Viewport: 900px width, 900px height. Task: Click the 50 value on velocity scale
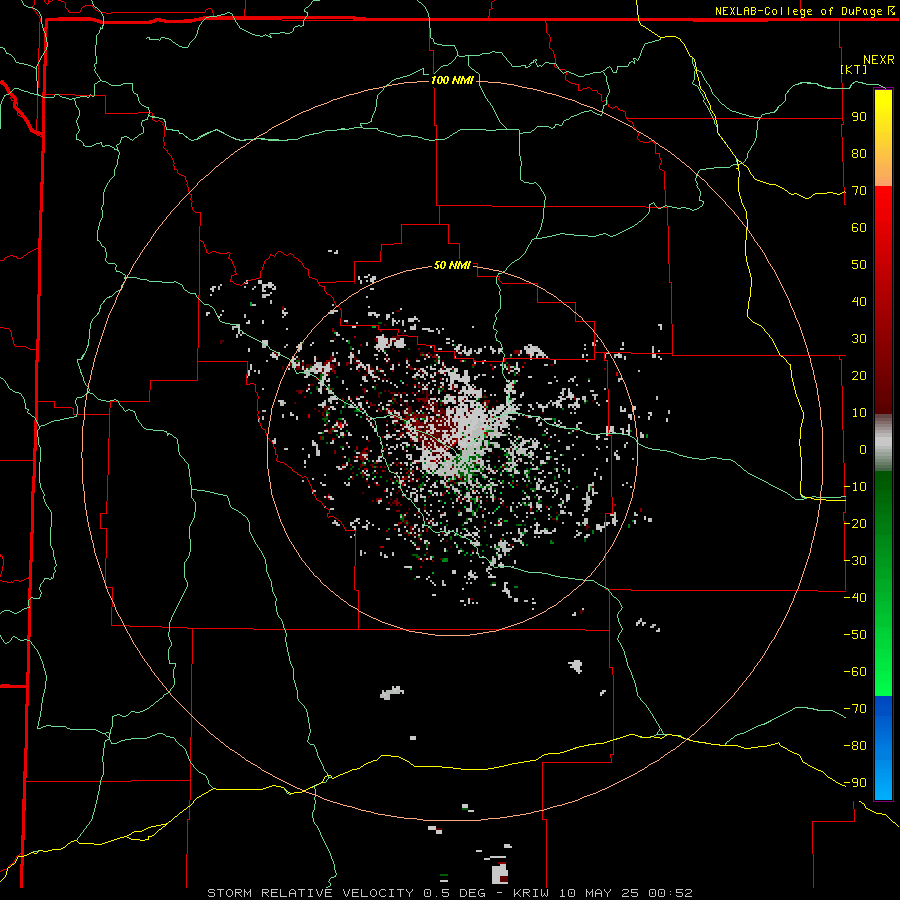click(859, 265)
